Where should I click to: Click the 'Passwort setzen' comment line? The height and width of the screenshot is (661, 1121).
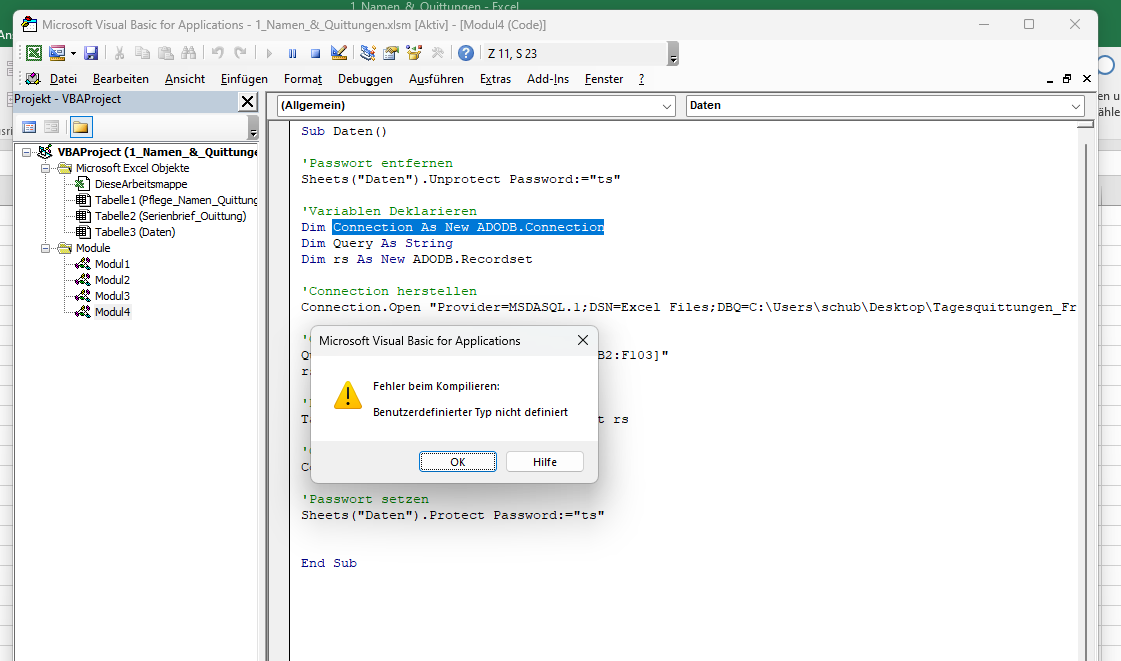coord(365,499)
